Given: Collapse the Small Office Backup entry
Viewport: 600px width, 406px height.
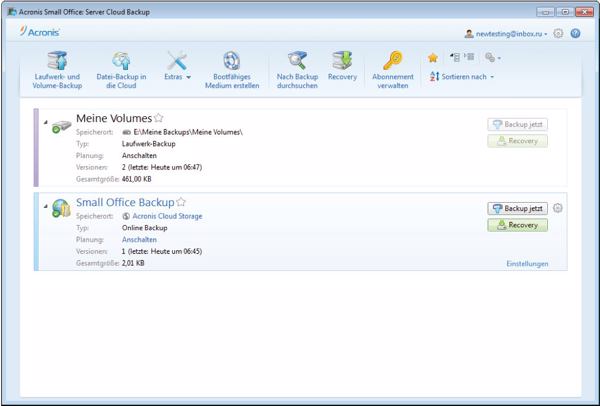Looking at the screenshot, I should pyautogui.click(x=46, y=206).
